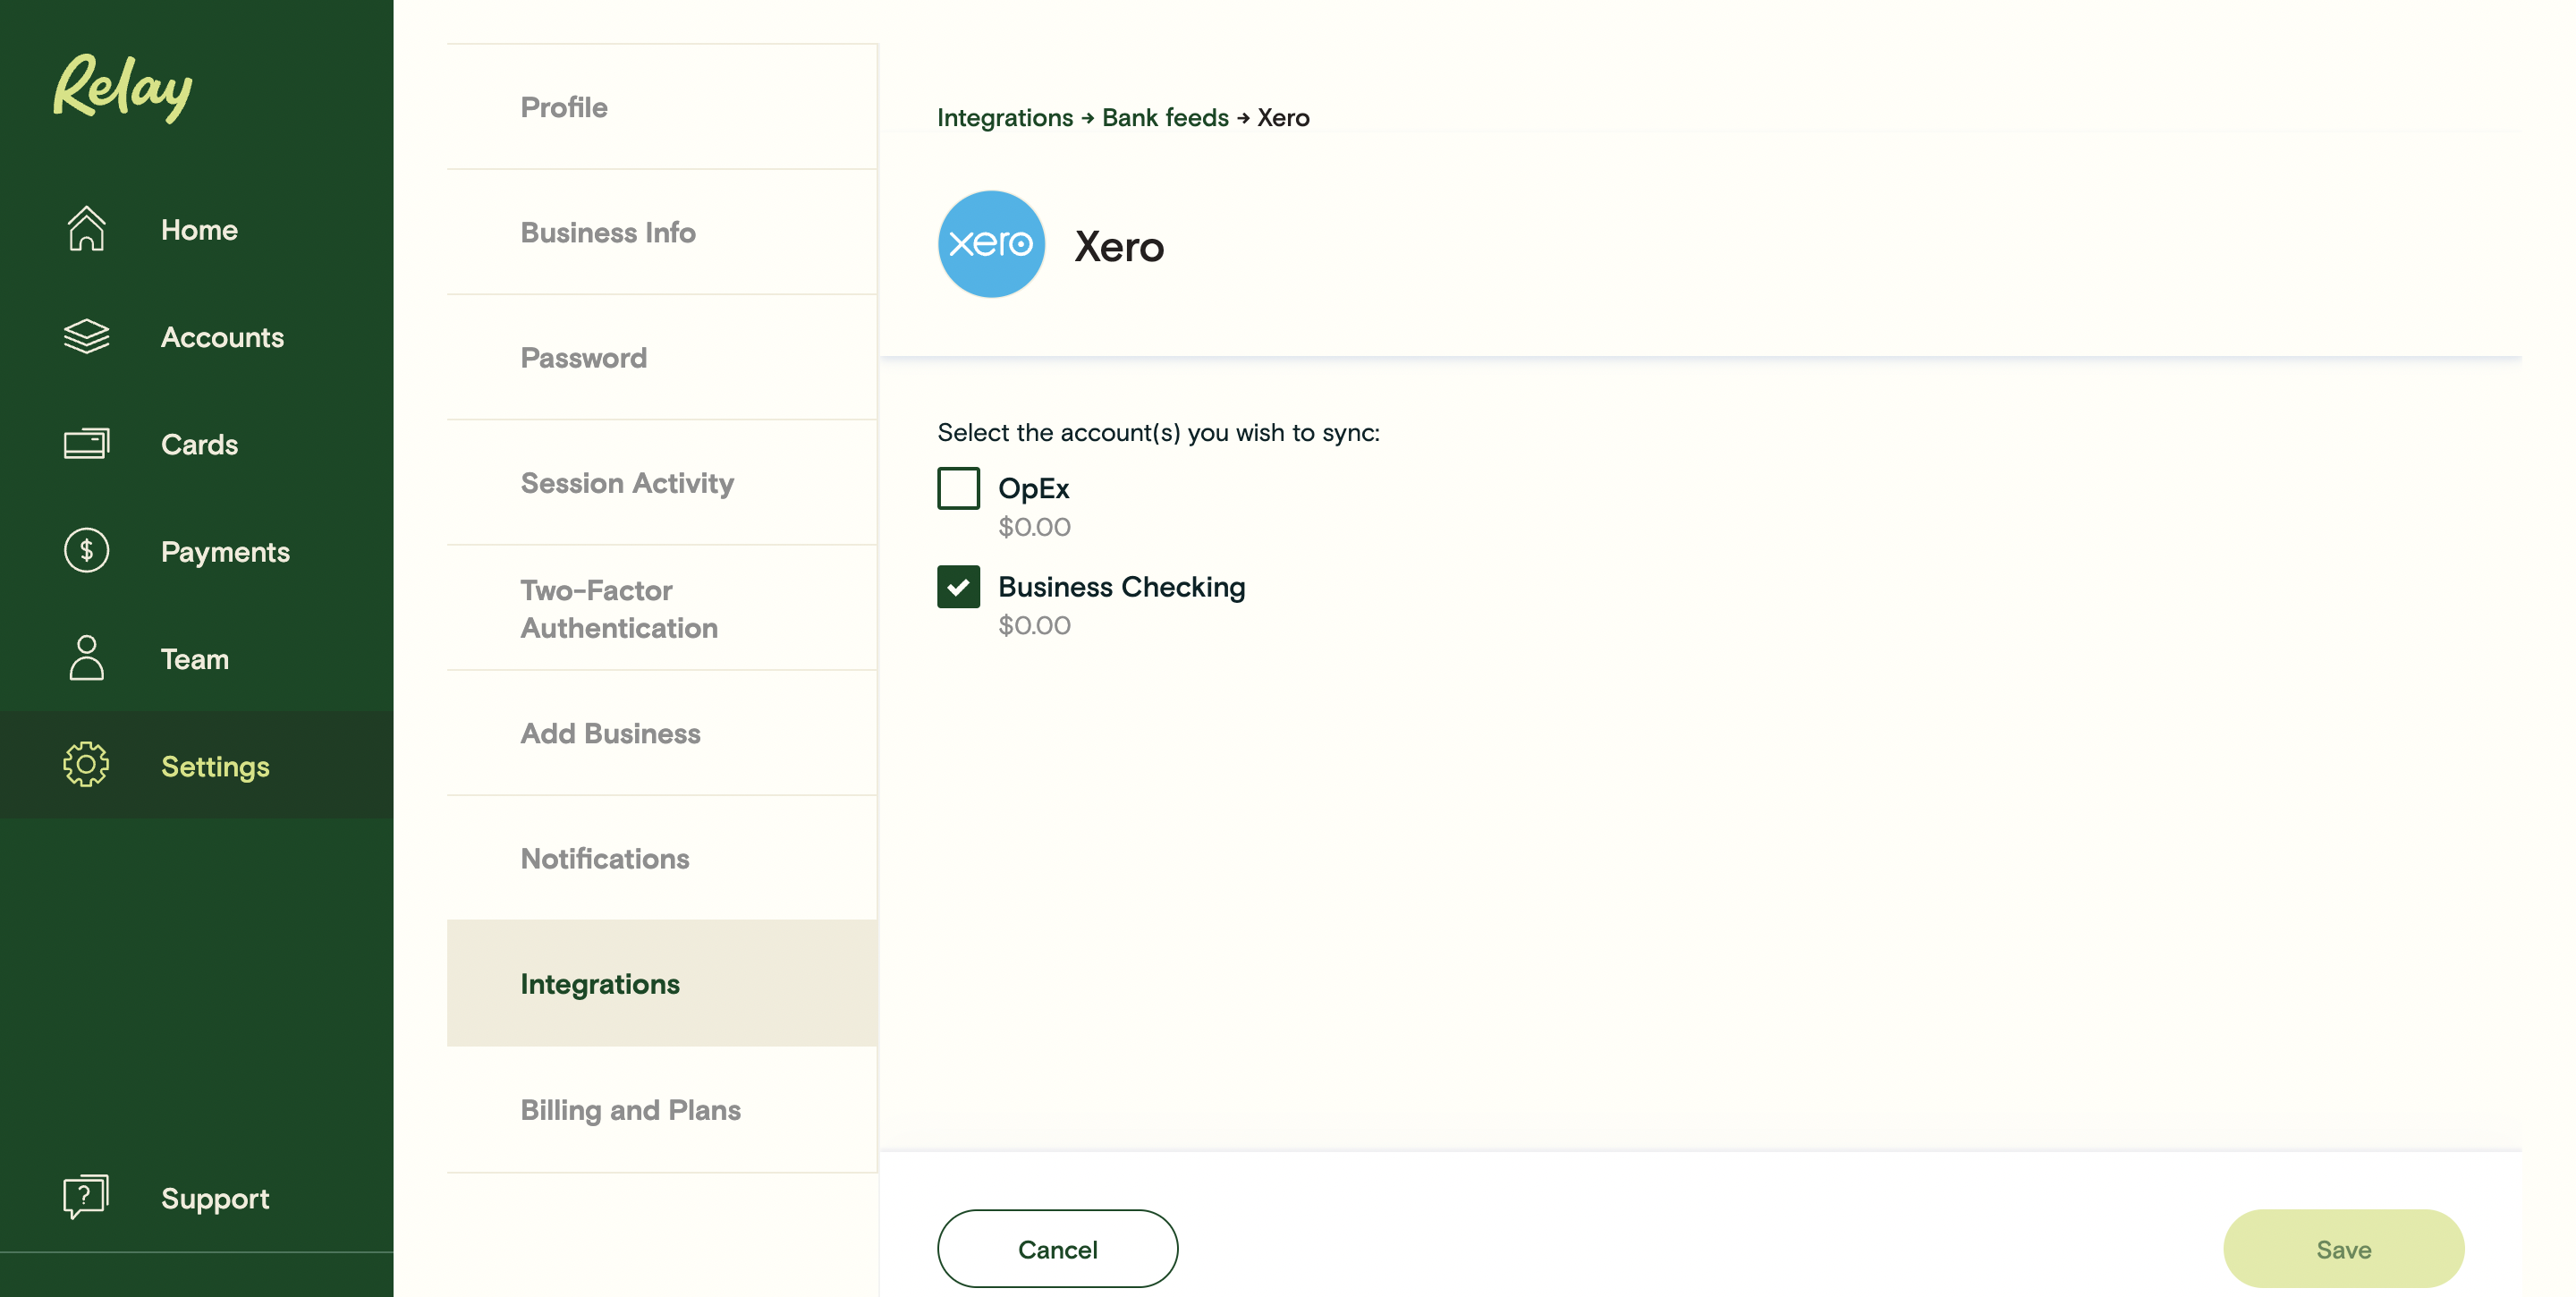
Task: Click 'Select the account(s) you wish to sync' text
Action: (x=1158, y=432)
